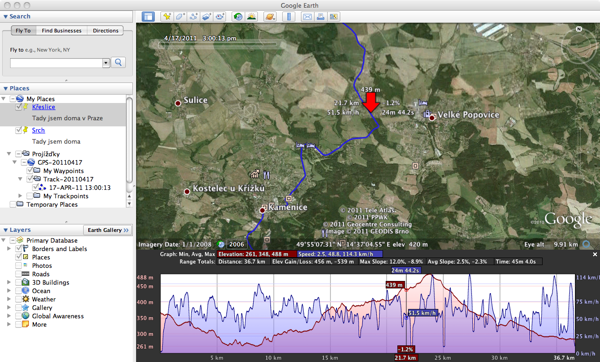Select the Track-20110417 tree item
Screen dimensions: 600x362
point(68,179)
